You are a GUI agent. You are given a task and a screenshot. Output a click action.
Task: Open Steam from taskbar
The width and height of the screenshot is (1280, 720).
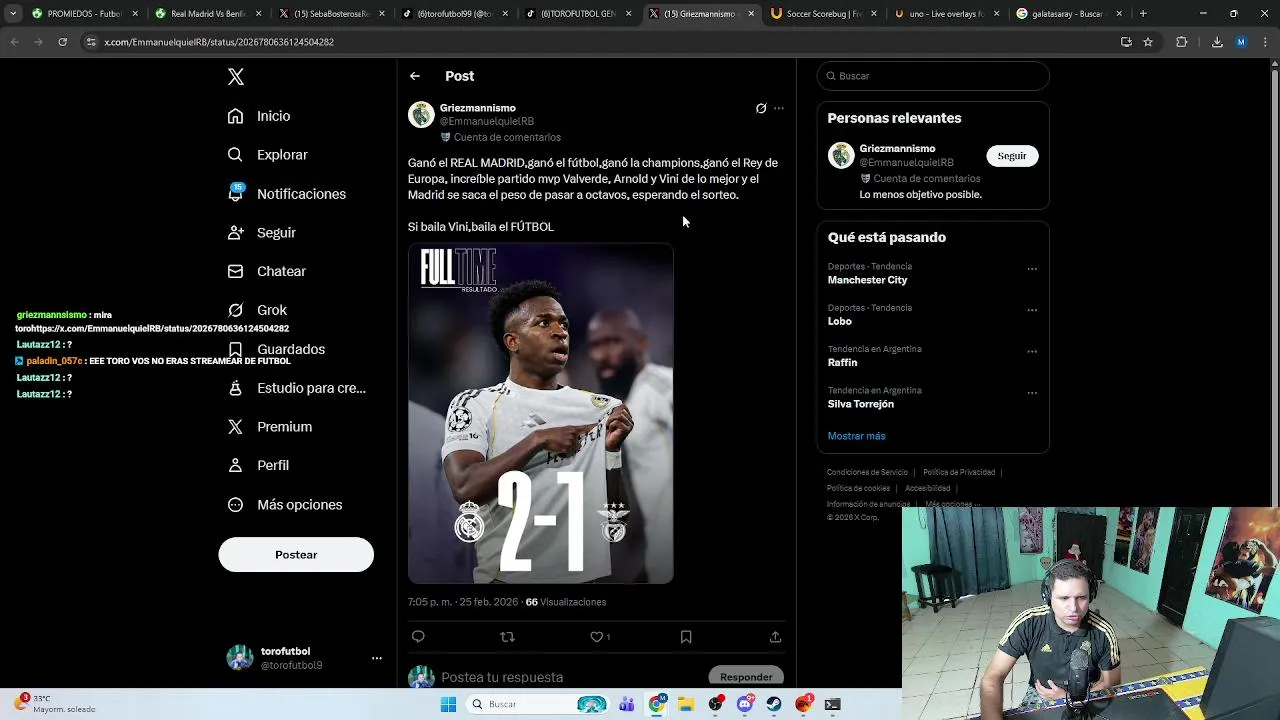774,704
